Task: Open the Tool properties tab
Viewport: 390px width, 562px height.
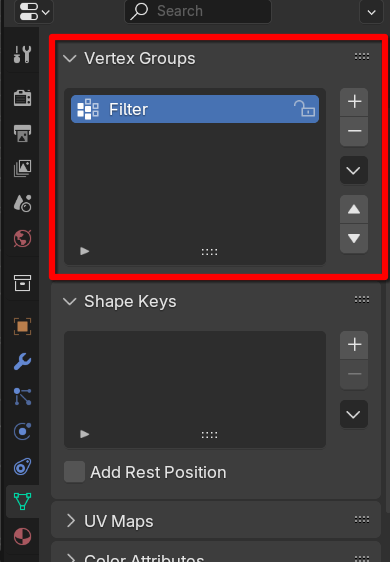Action: tap(22, 54)
